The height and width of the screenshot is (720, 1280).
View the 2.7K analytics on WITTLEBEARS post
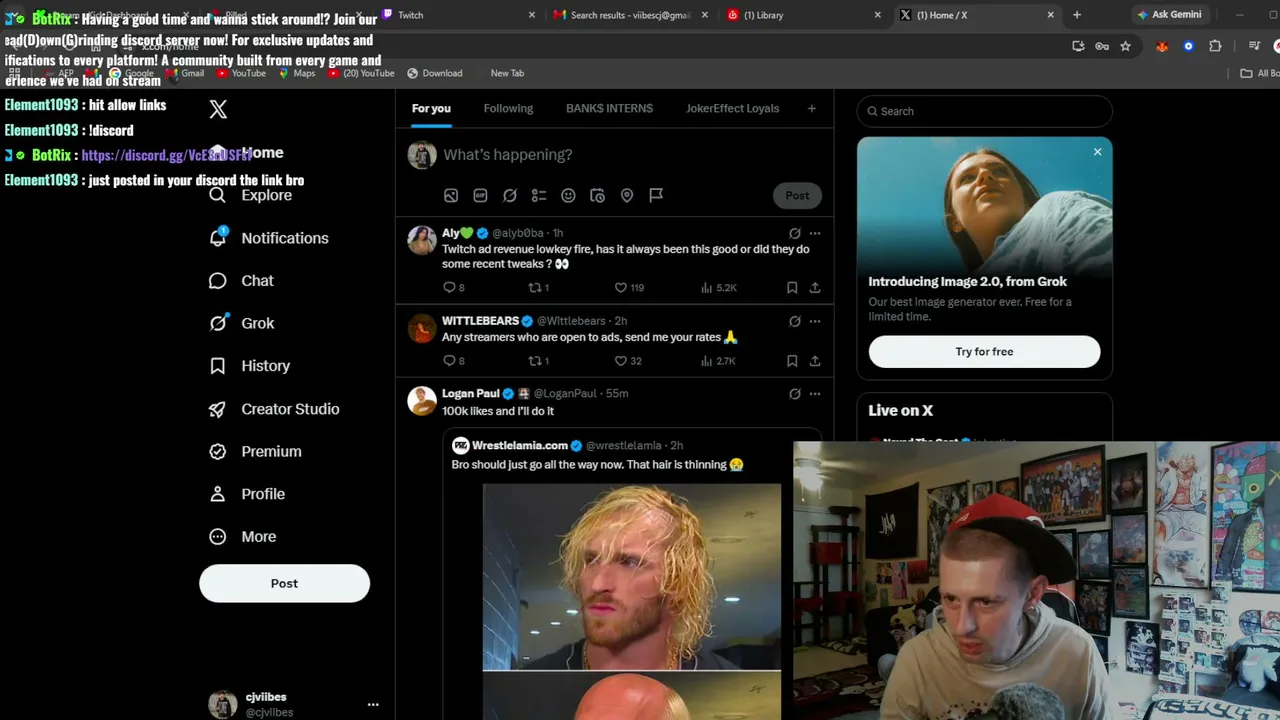718,361
